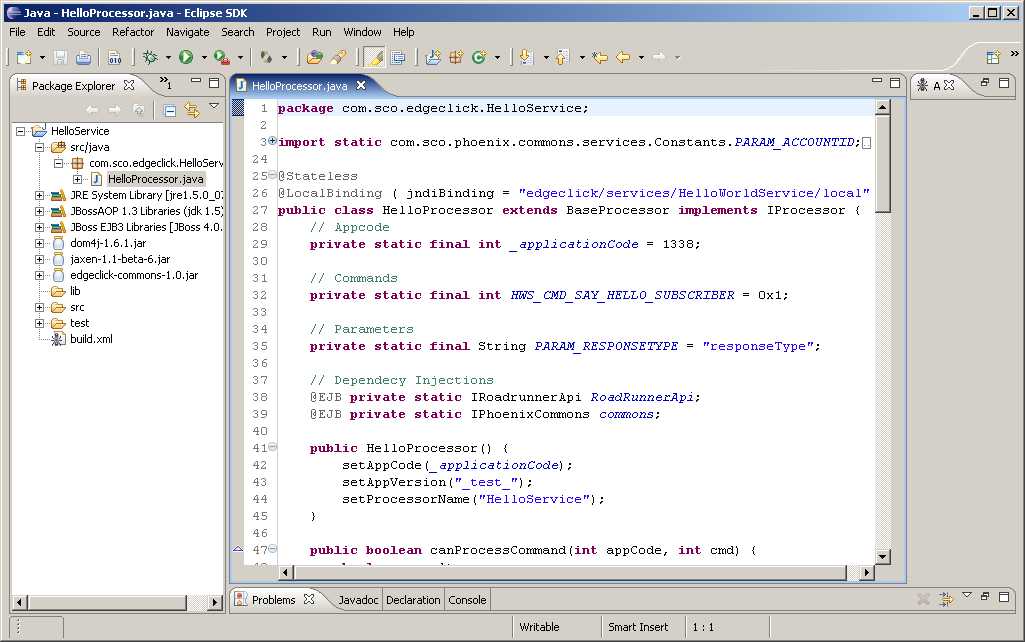Expand the HelloProcessor.java tree node
1025x642 pixels.
tap(77, 179)
